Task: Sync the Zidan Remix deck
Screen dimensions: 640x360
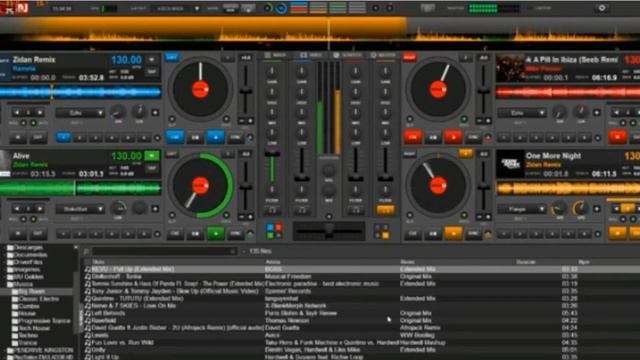Action: (x=235, y=138)
